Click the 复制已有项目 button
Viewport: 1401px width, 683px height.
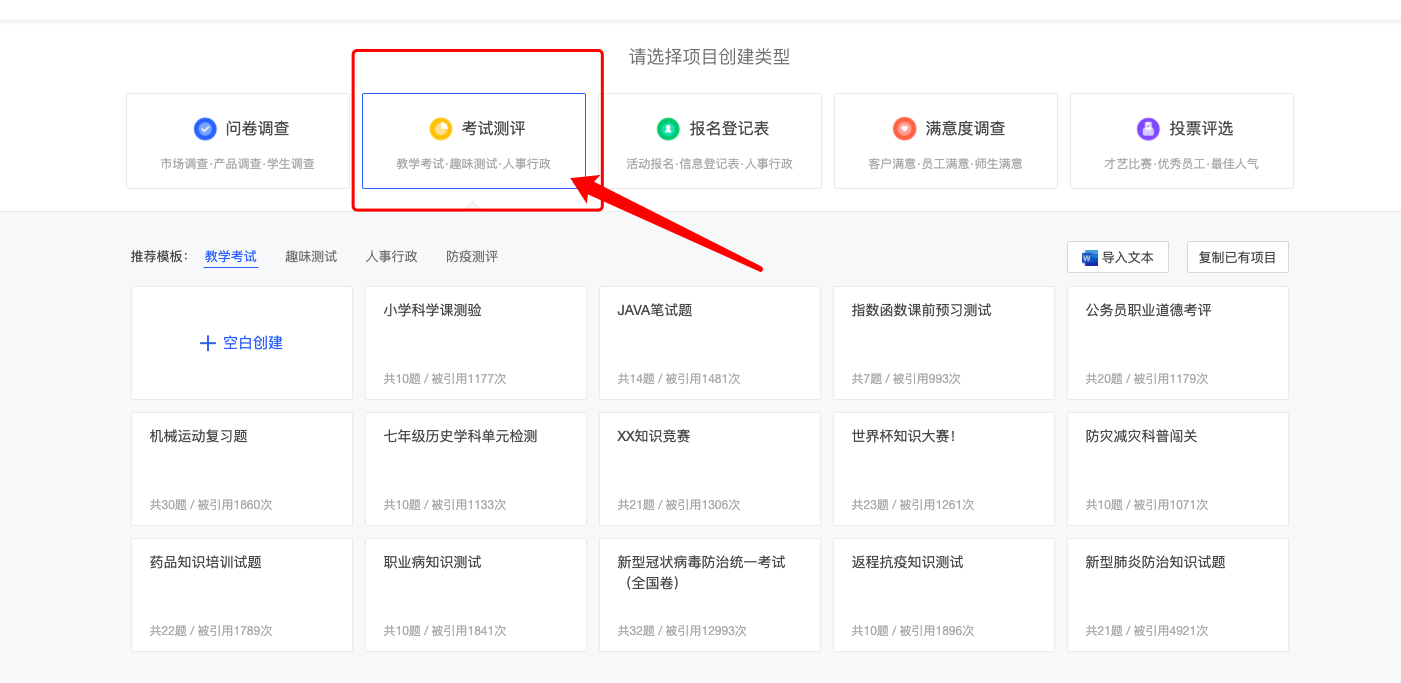point(1238,257)
